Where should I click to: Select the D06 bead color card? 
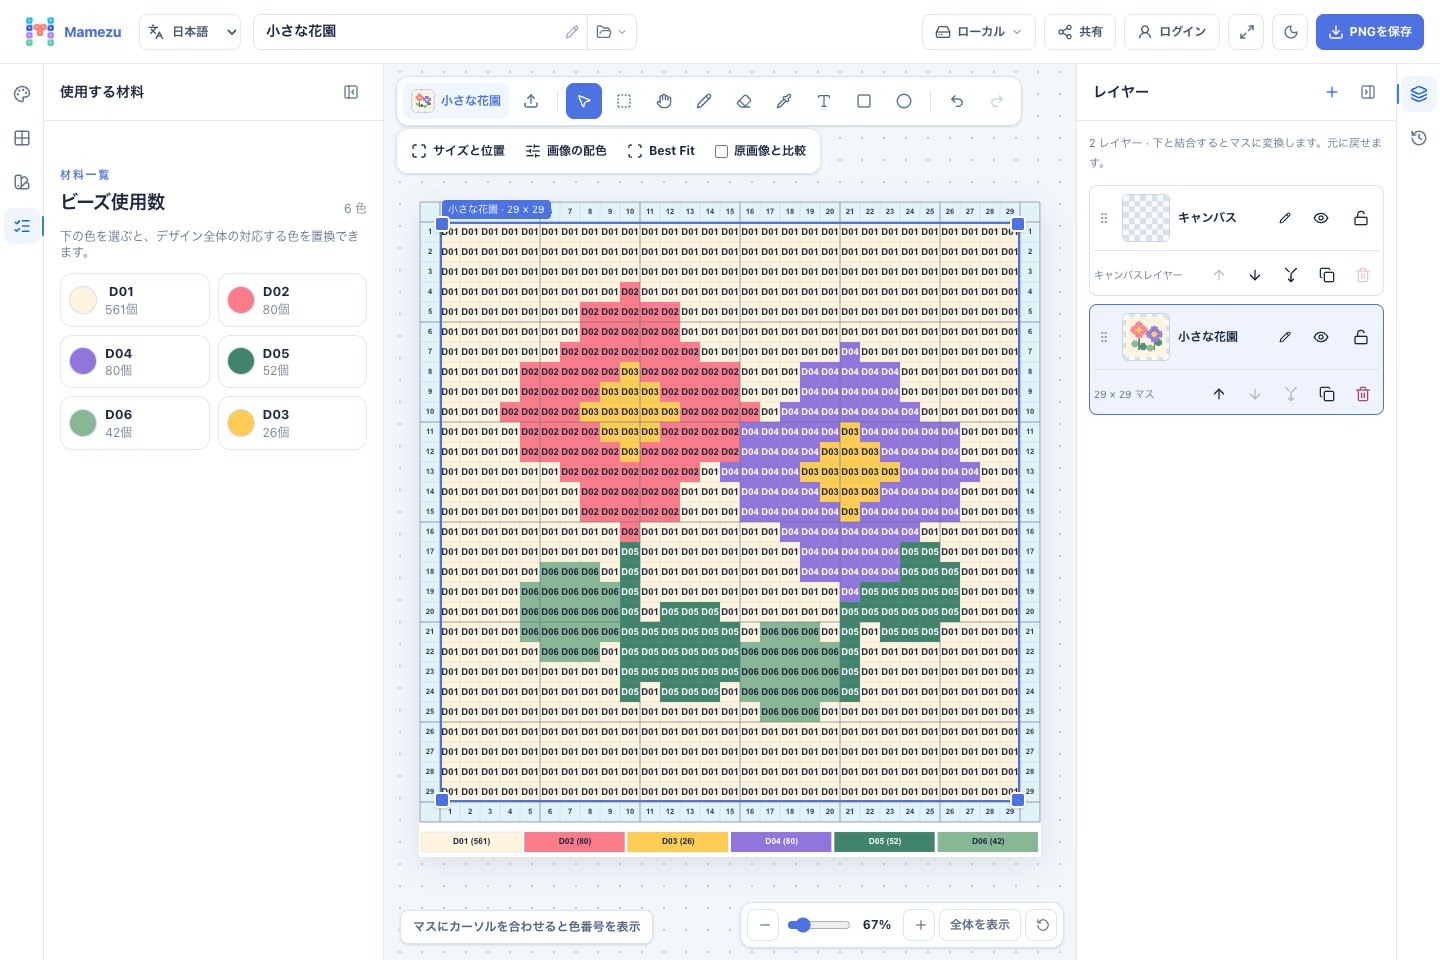[135, 423]
